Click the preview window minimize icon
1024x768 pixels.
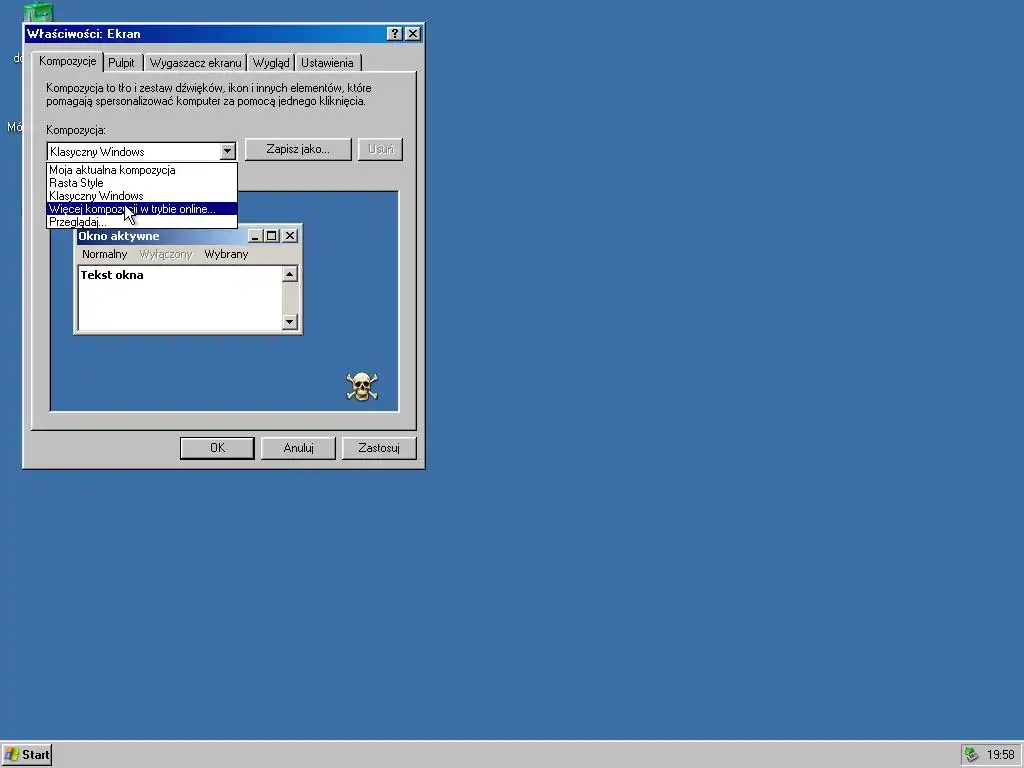coord(256,236)
